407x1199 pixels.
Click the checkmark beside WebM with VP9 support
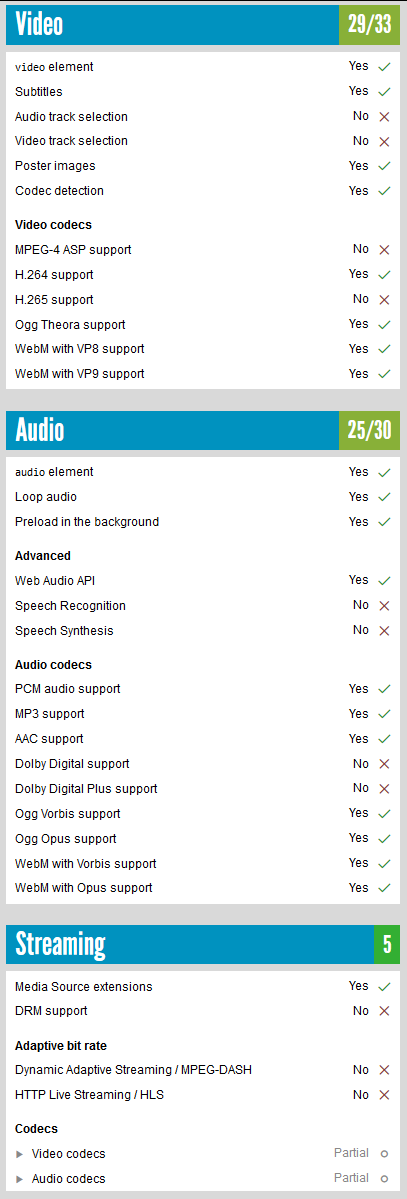click(x=384, y=374)
